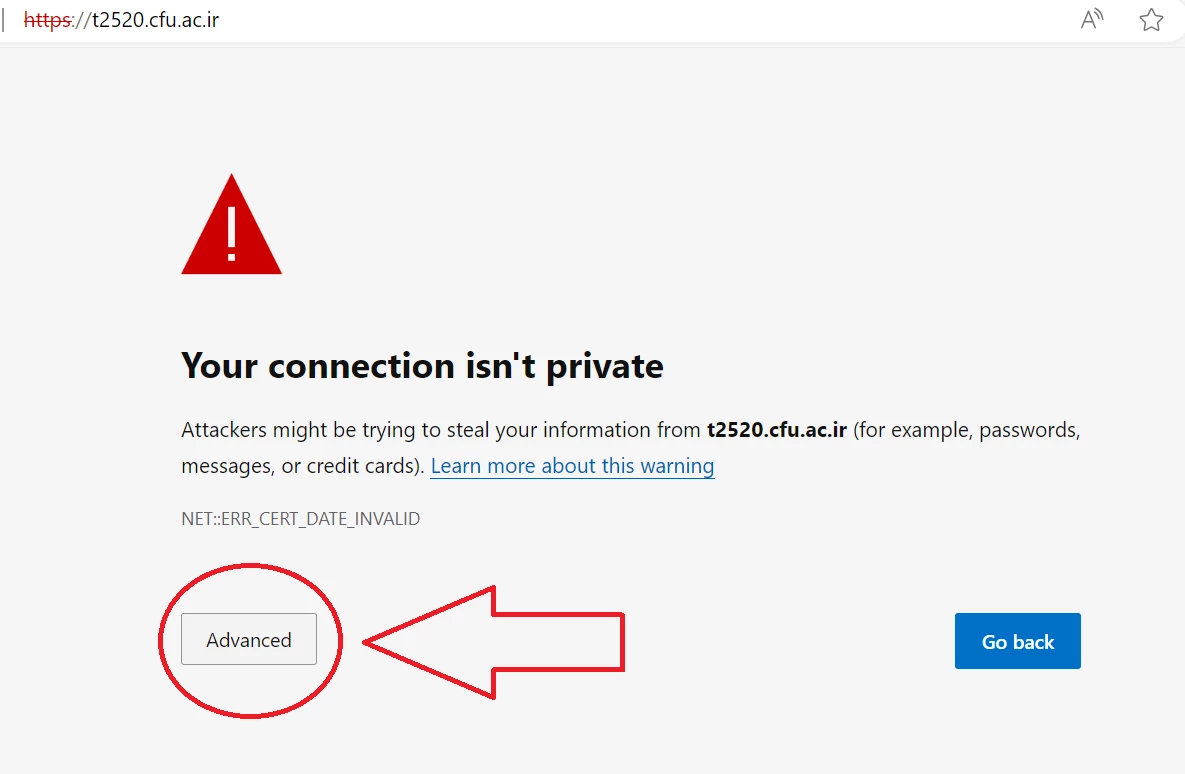Viewport: 1185px width, 774px height.
Task: Click the word "Attackers" in the warning
Action: click(225, 430)
